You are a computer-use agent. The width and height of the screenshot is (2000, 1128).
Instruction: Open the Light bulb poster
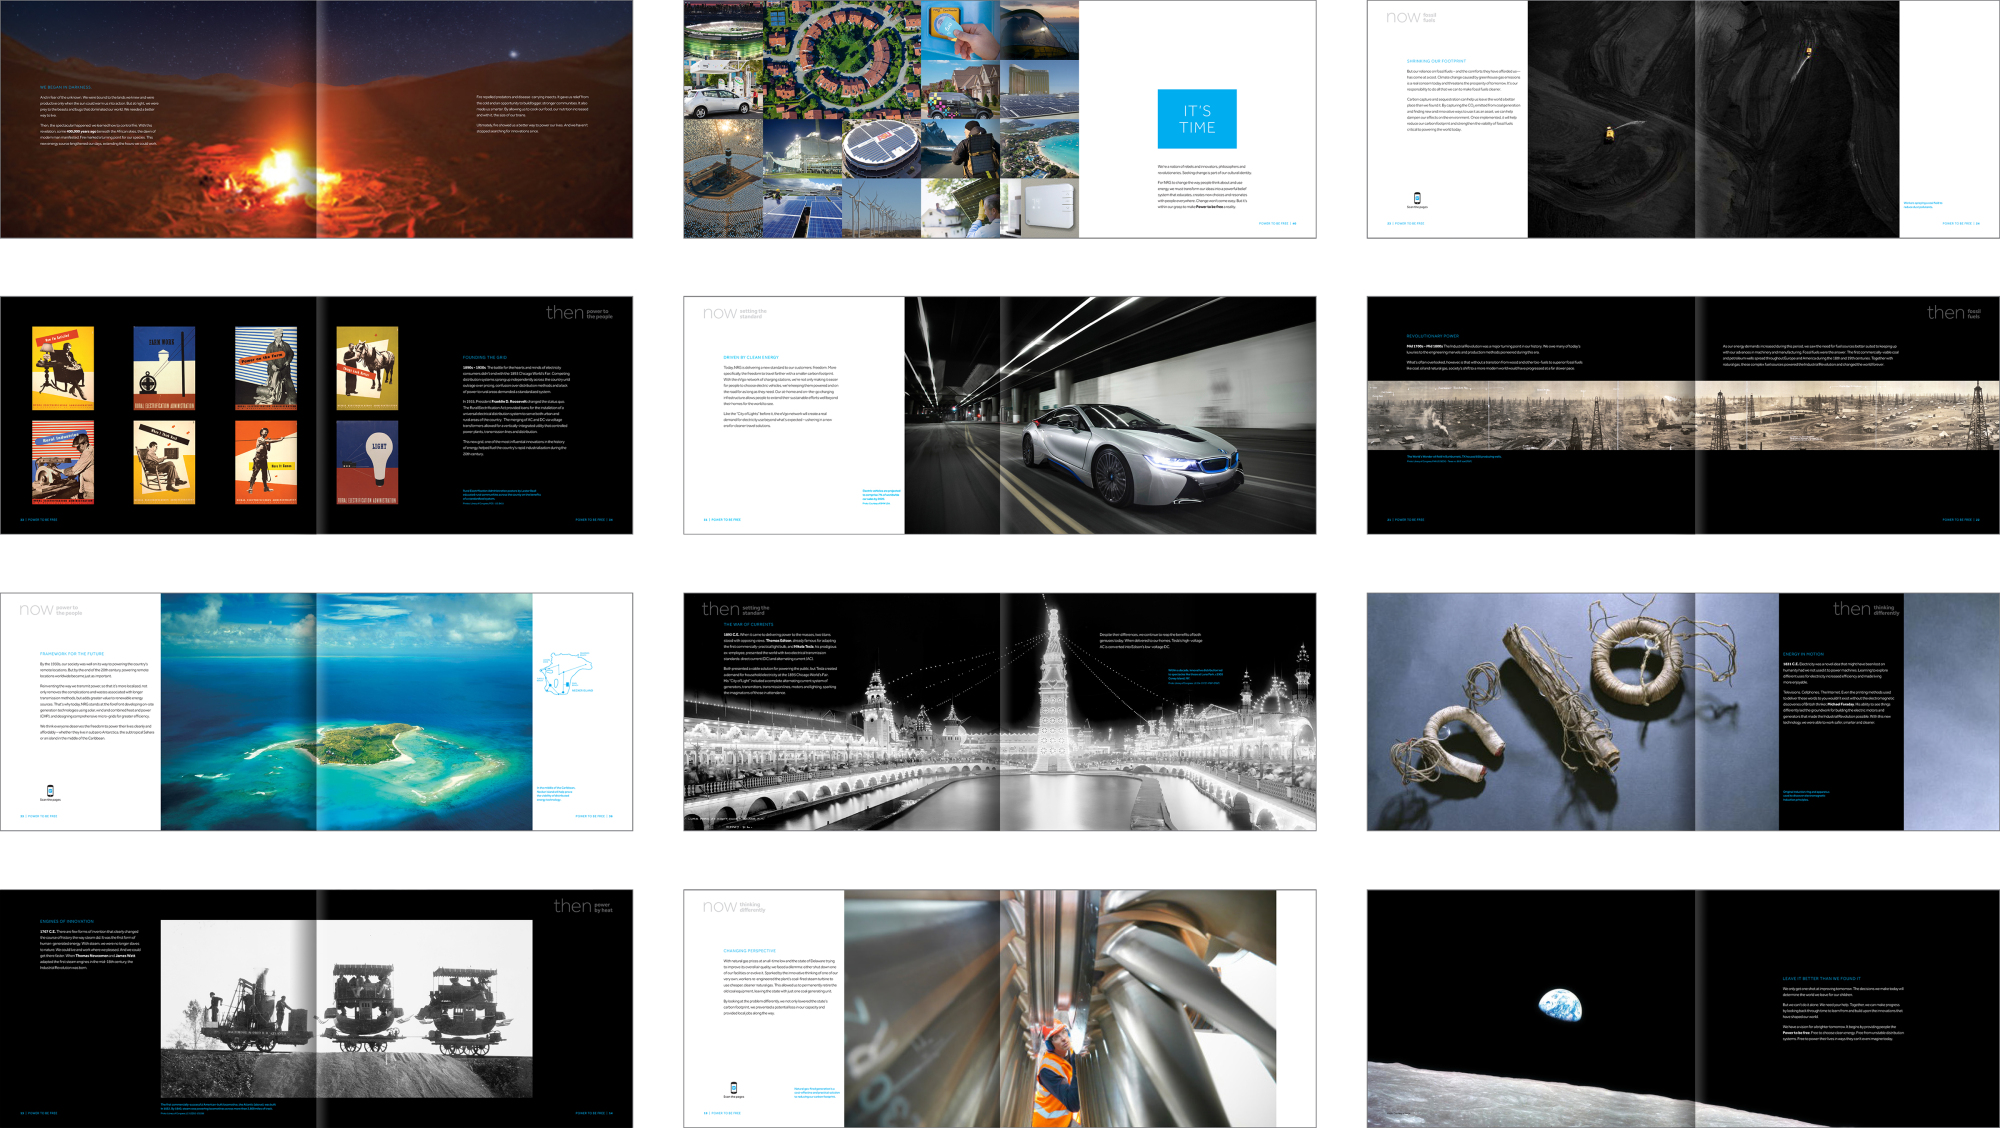click(x=367, y=462)
